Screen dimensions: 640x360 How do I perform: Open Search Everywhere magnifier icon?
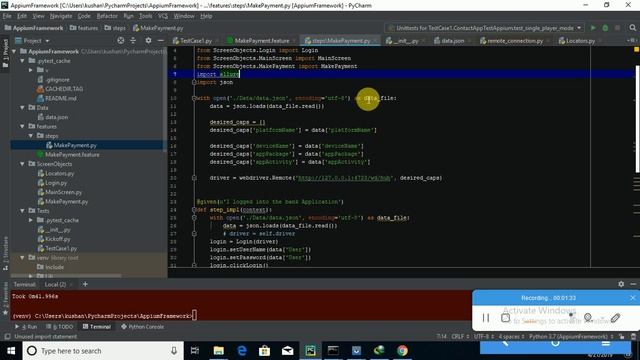point(632,28)
